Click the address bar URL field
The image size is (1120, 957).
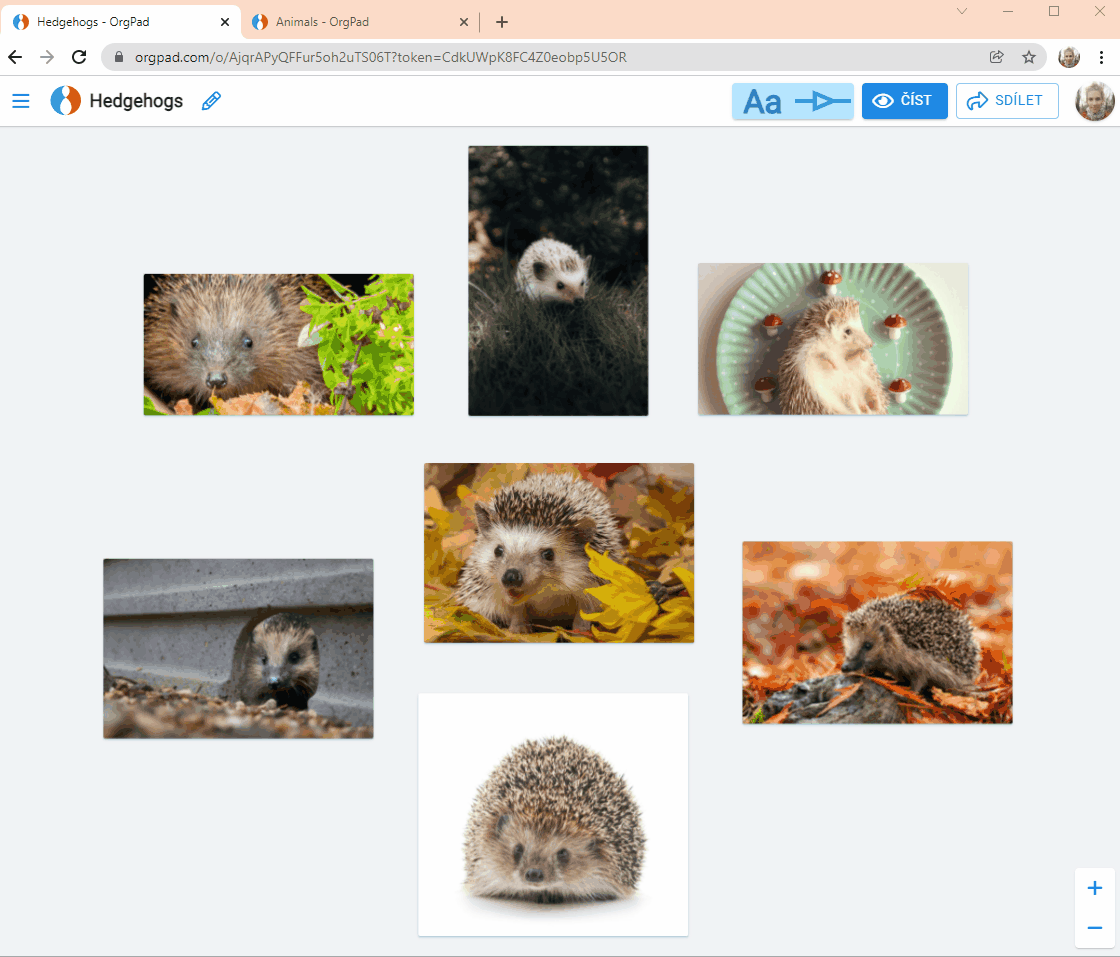pyautogui.click(x=550, y=57)
